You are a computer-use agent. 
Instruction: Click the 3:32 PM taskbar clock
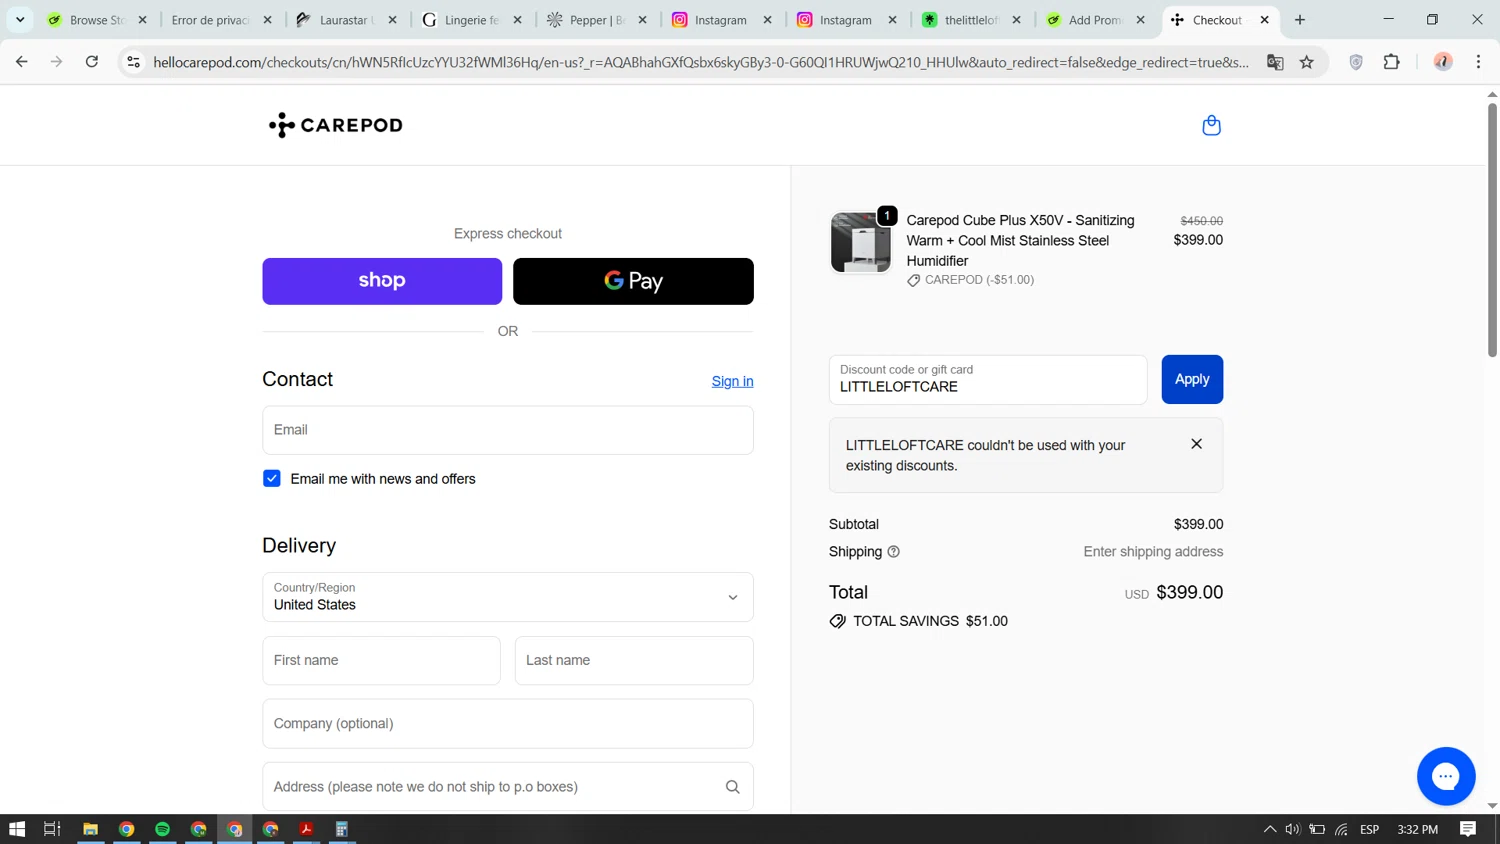click(x=1417, y=829)
